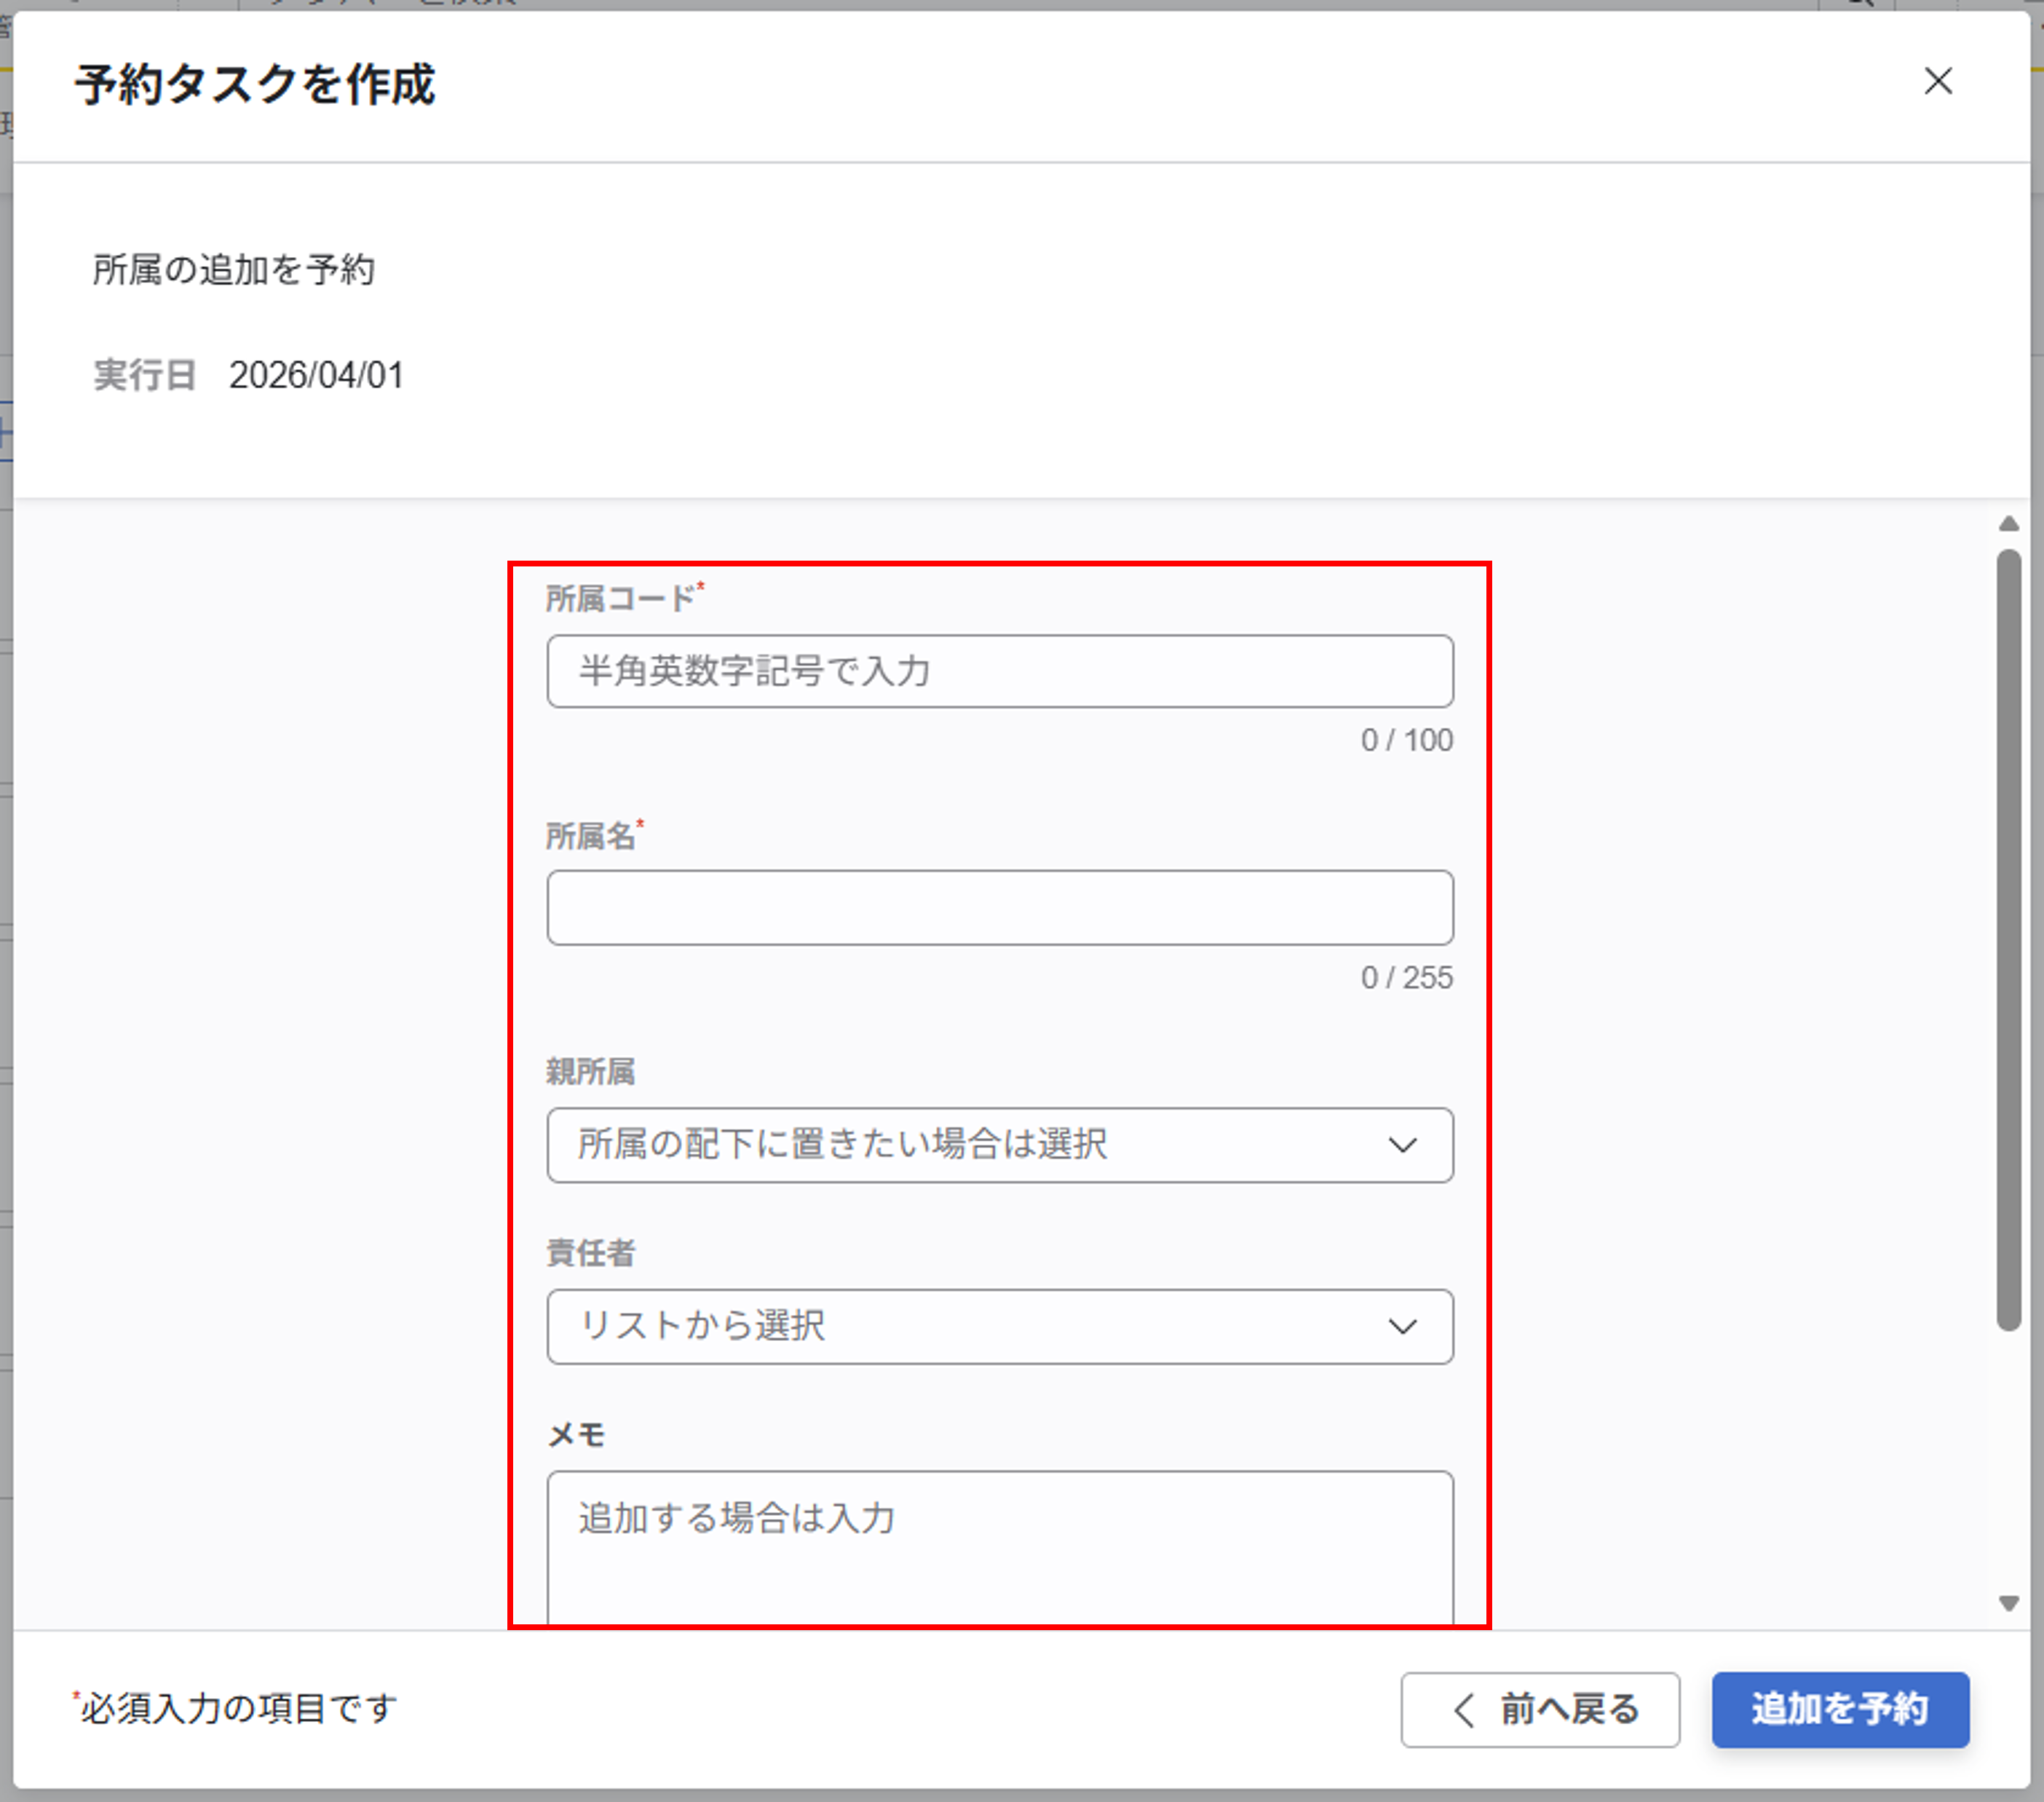The width and height of the screenshot is (2044, 1802).
Task: Click the 所属名 field label
Action: click(x=591, y=836)
